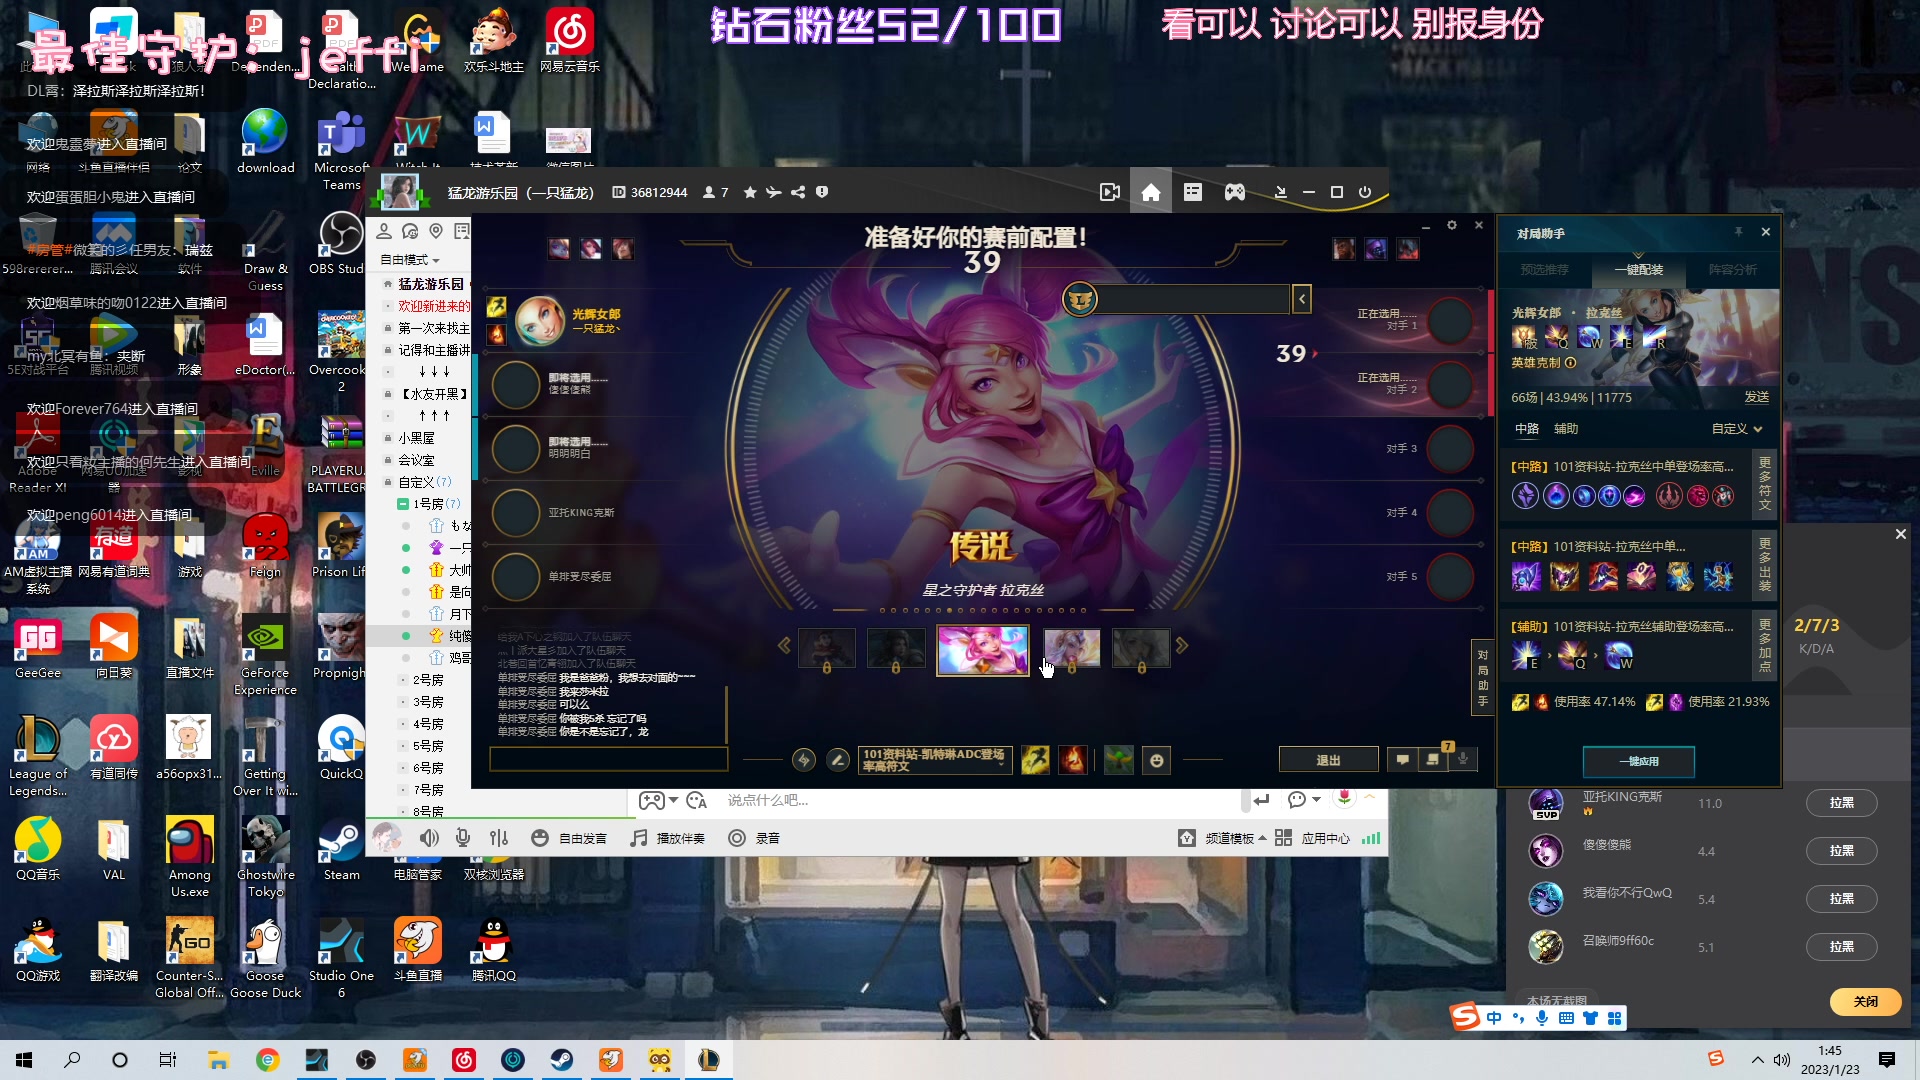This screenshot has height=1080, width=1920.
Task: Select the 星之守护者 拉克丝 skin thumbnail
Action: 983,650
